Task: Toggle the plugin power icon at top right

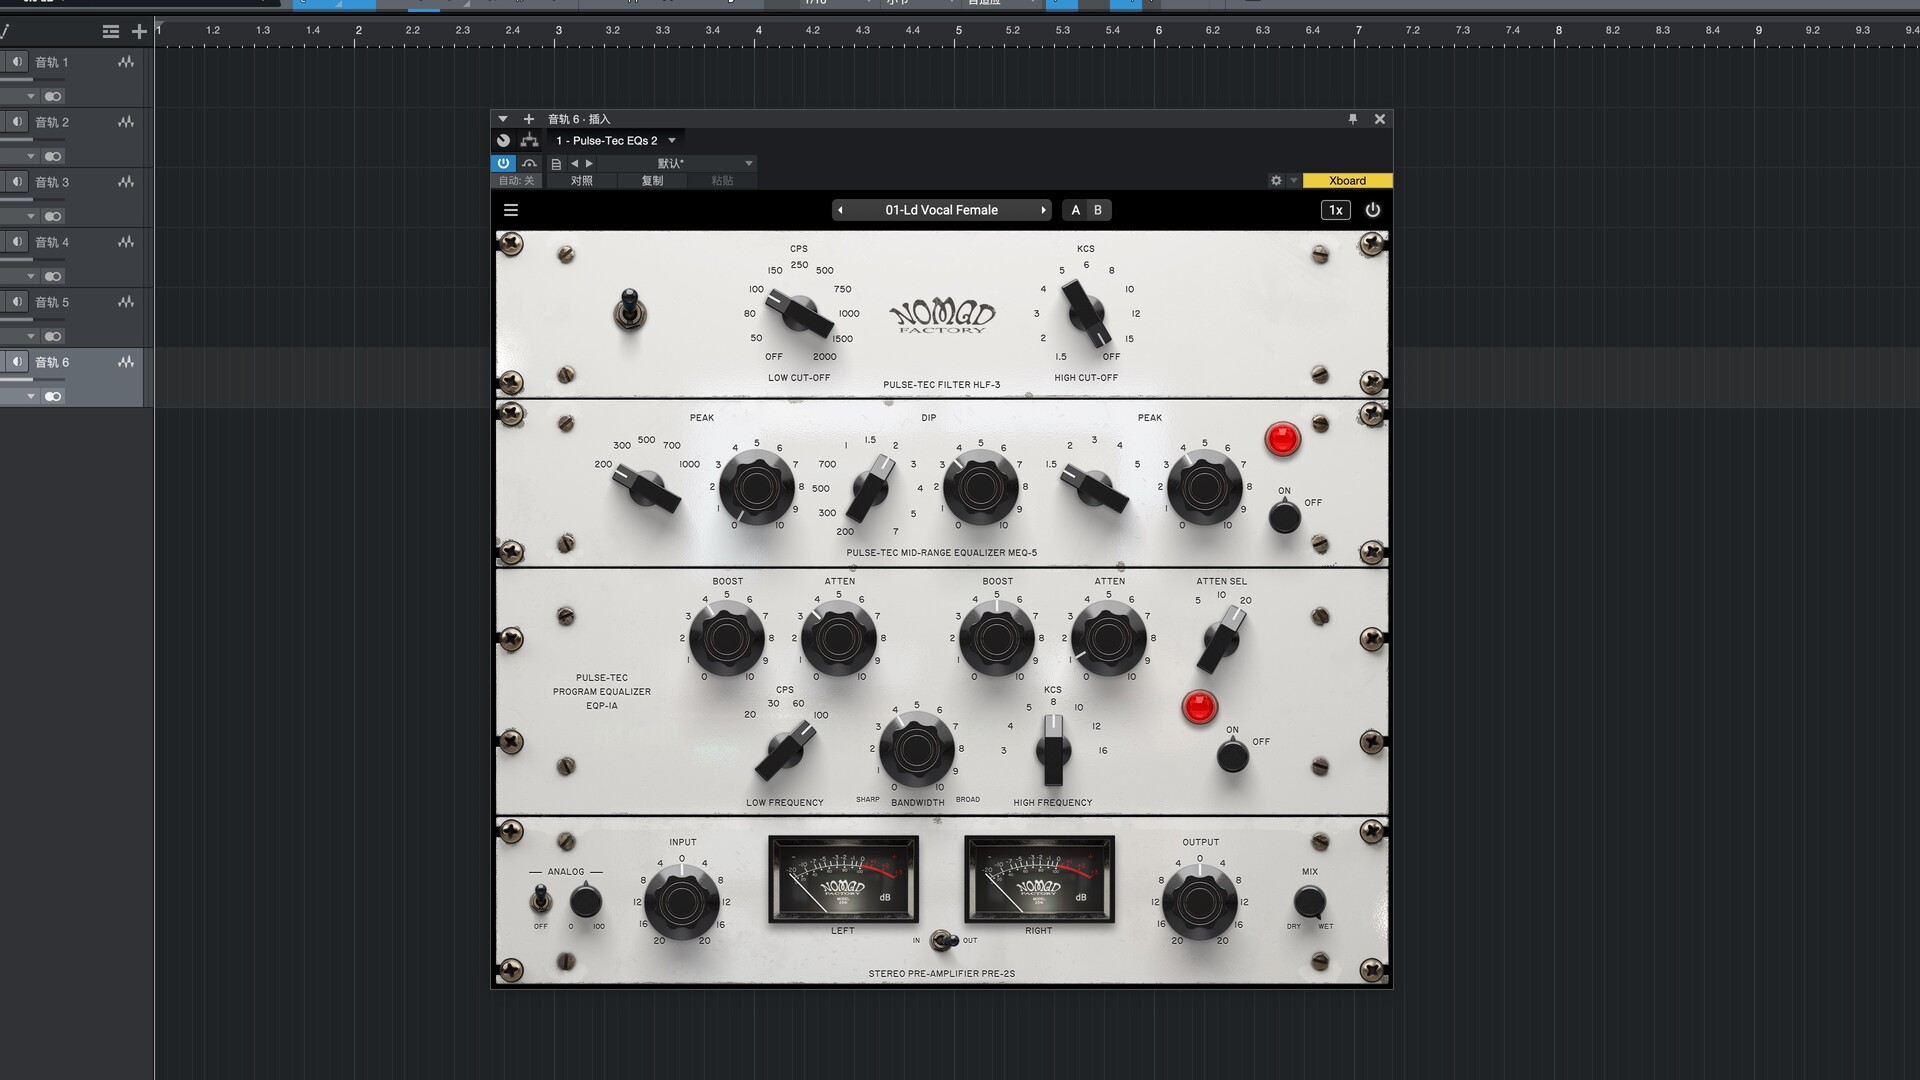Action: (1373, 210)
